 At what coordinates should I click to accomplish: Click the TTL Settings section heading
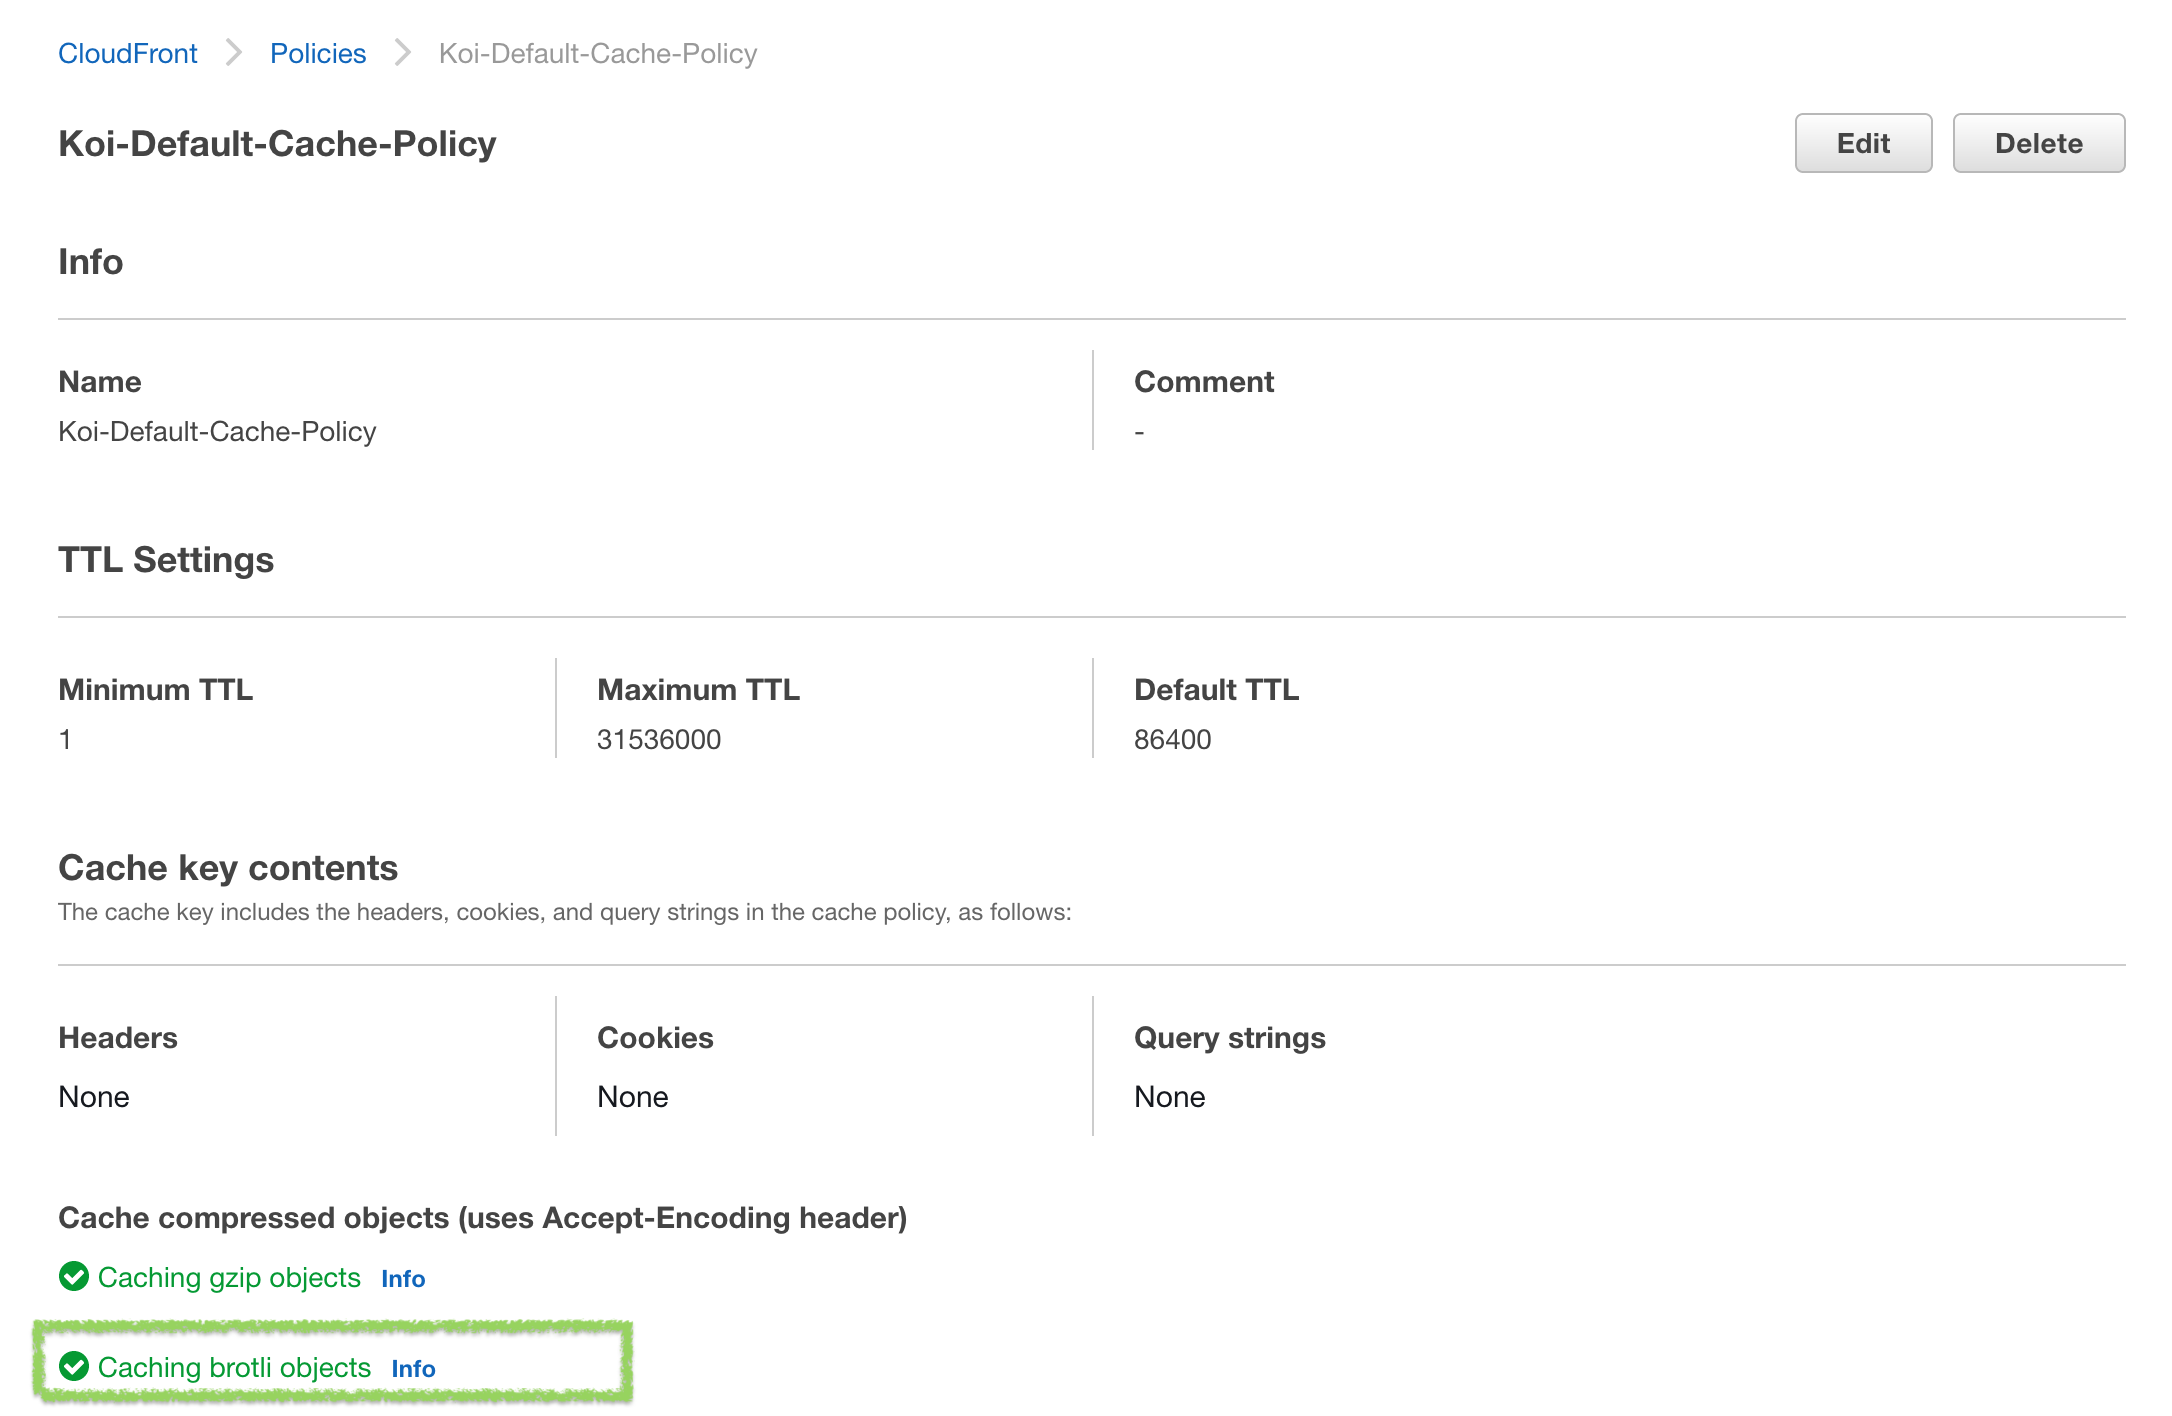click(166, 560)
